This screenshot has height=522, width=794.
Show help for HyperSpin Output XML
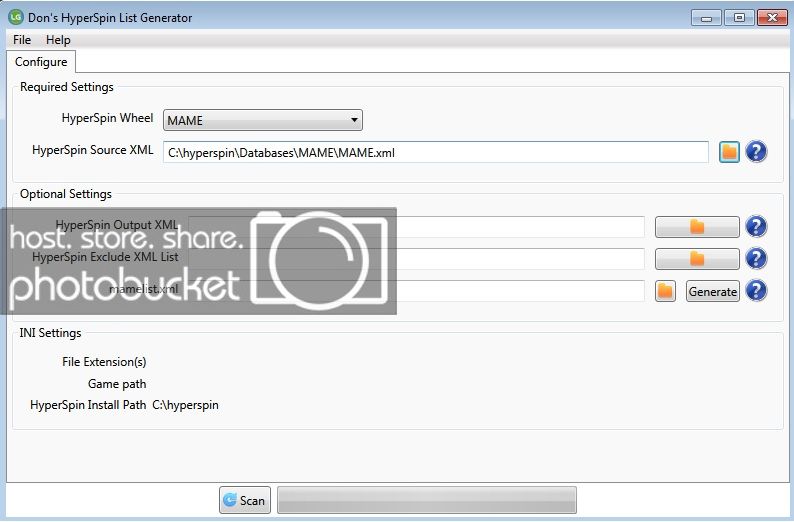click(757, 227)
